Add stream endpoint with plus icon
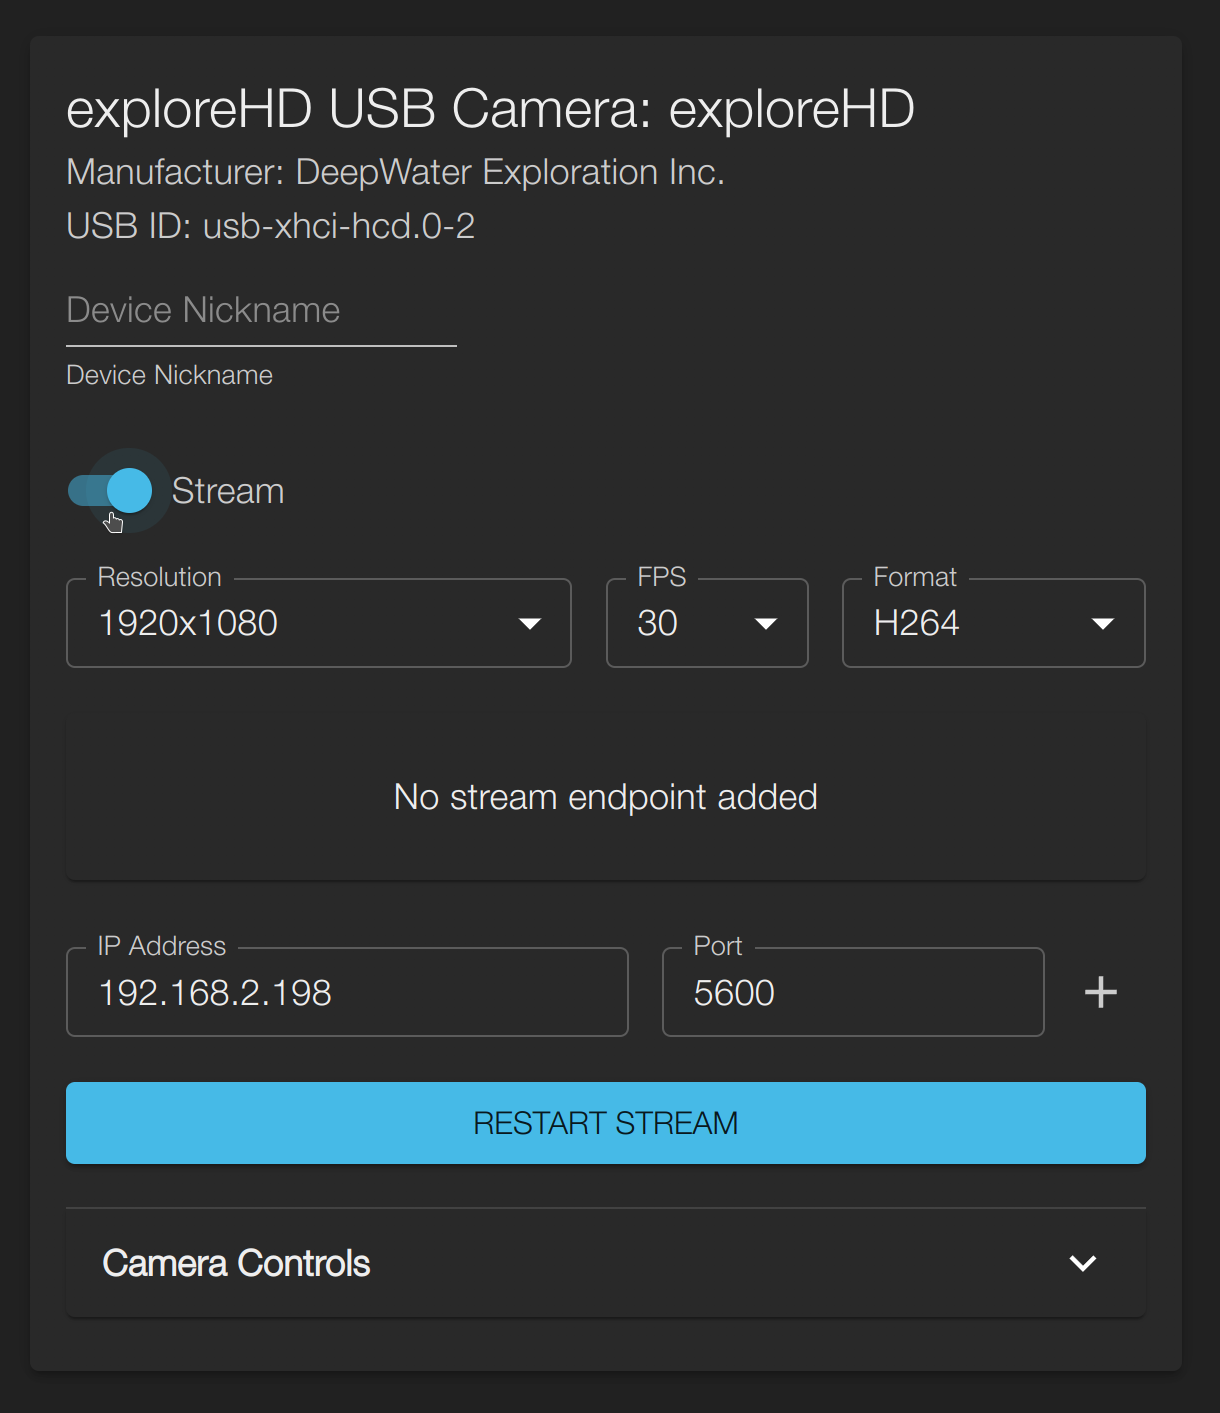This screenshot has height=1413, width=1220. pos(1101,992)
